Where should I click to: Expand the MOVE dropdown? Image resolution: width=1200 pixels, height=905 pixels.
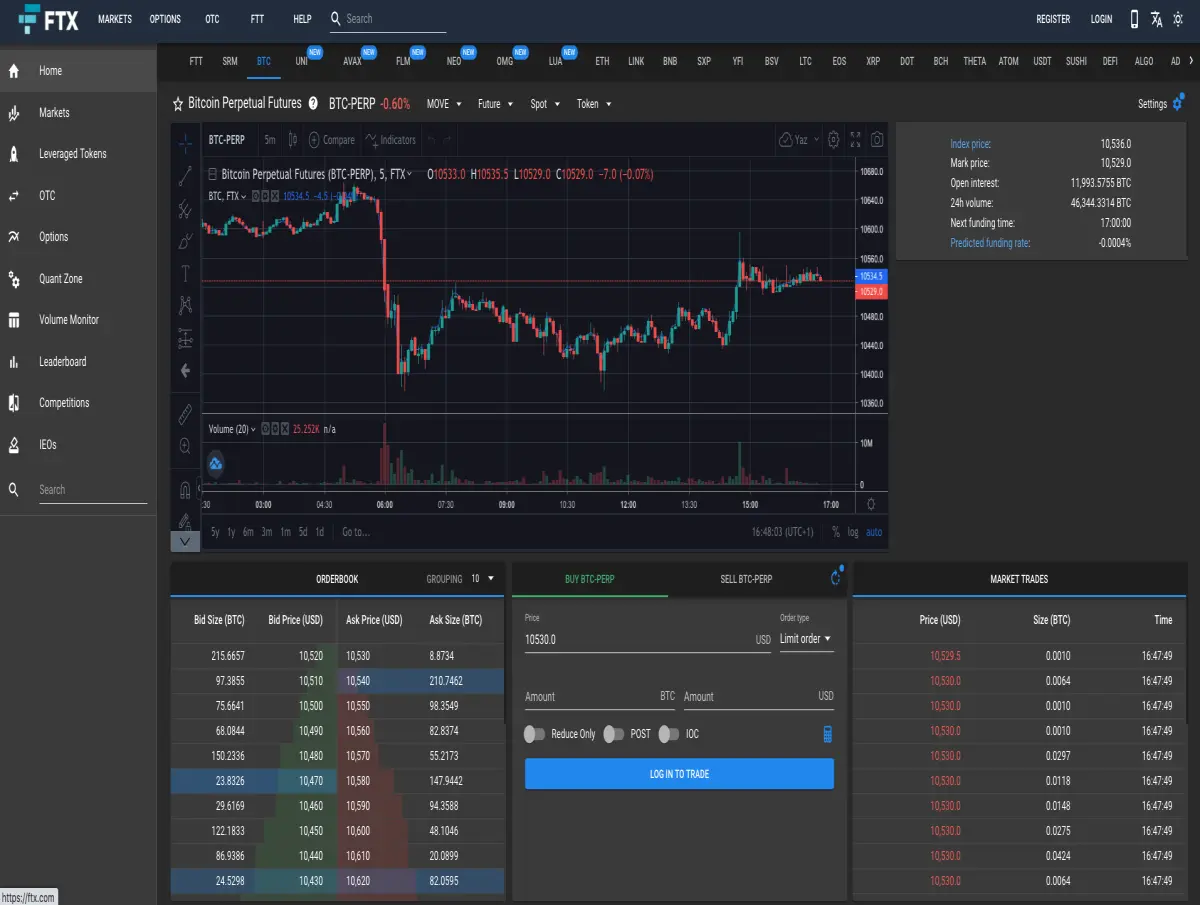[444, 104]
